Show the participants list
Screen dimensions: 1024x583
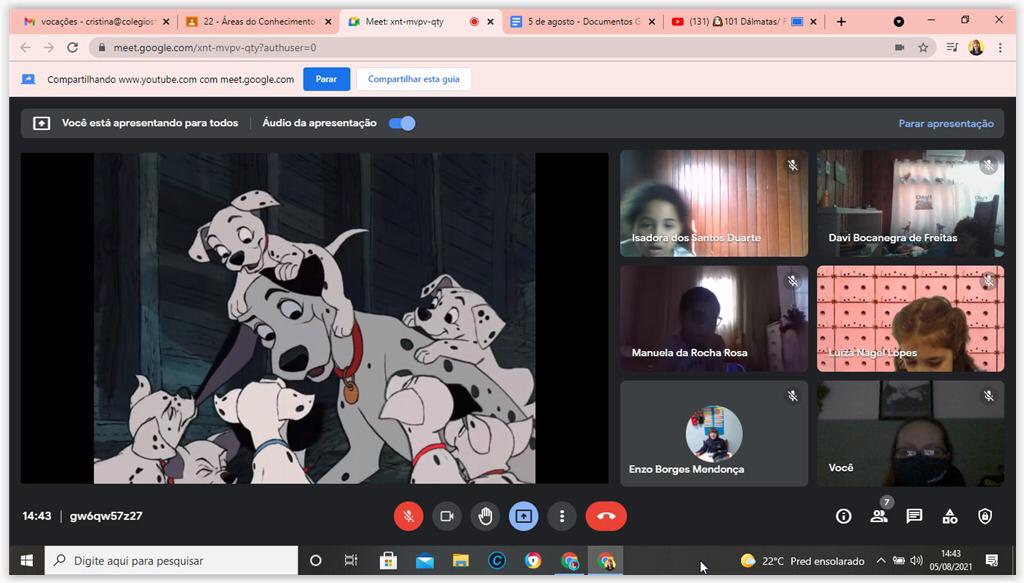[879, 516]
